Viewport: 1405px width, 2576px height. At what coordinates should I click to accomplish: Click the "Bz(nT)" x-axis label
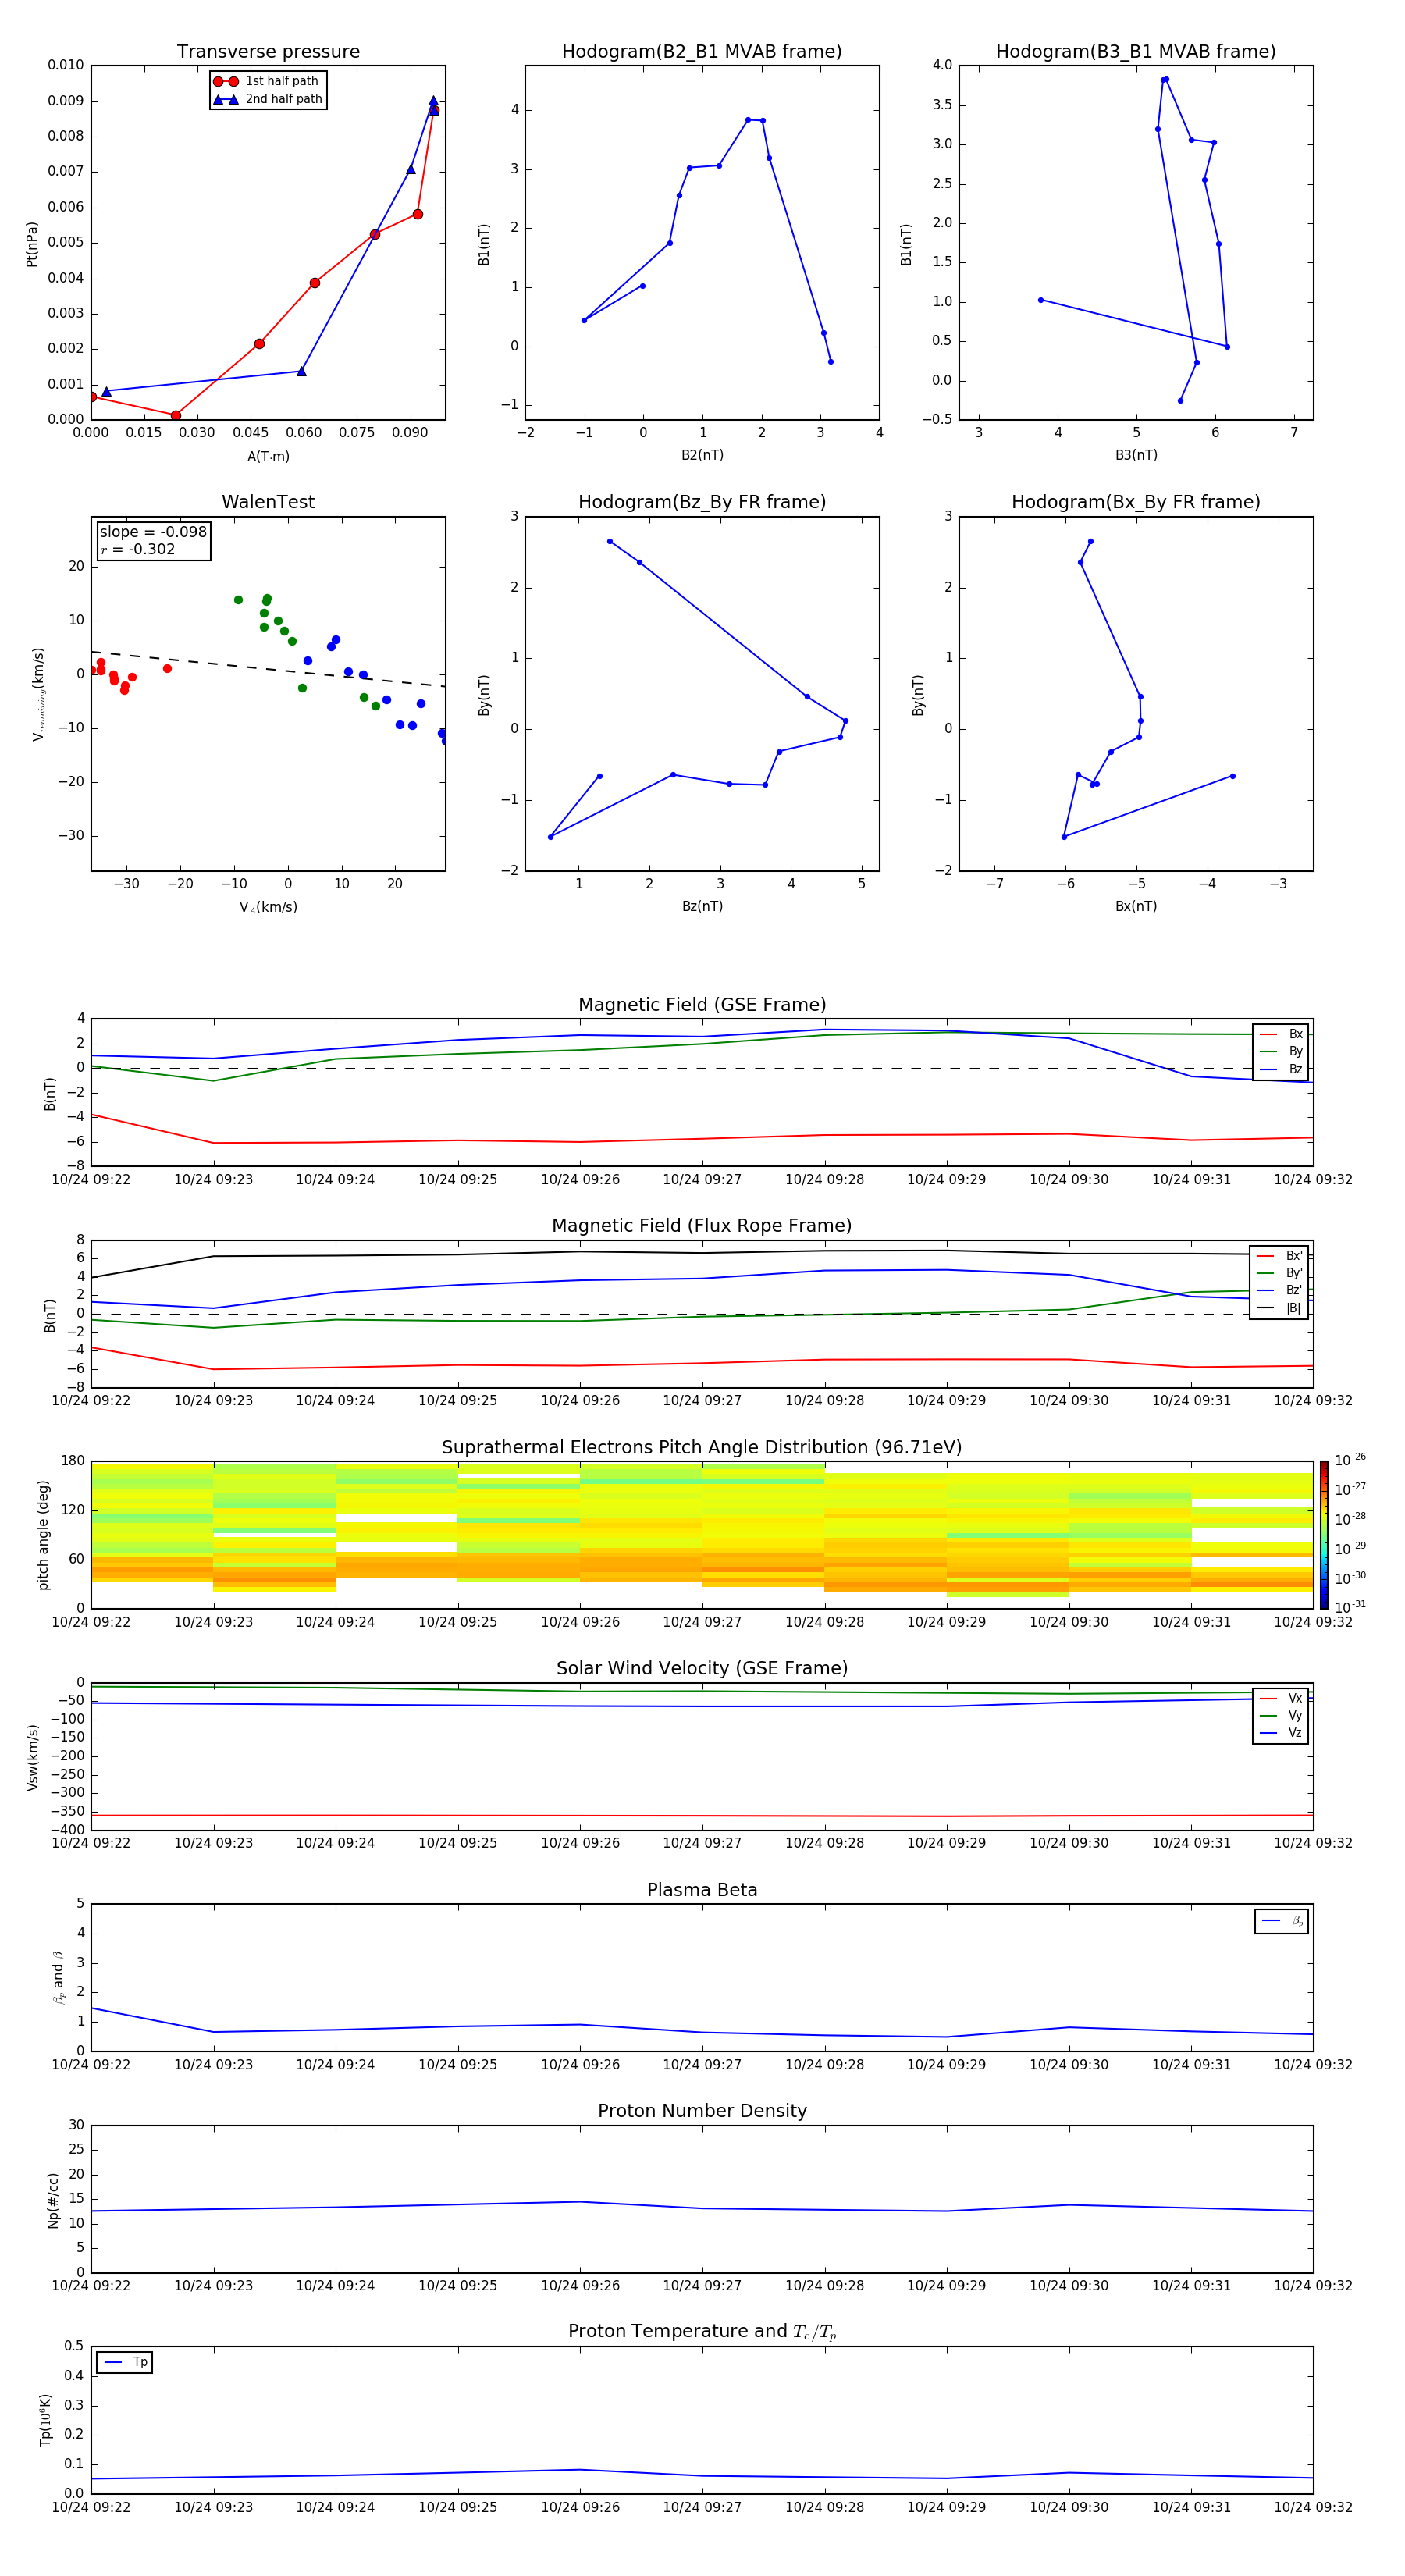pyautogui.click(x=702, y=907)
